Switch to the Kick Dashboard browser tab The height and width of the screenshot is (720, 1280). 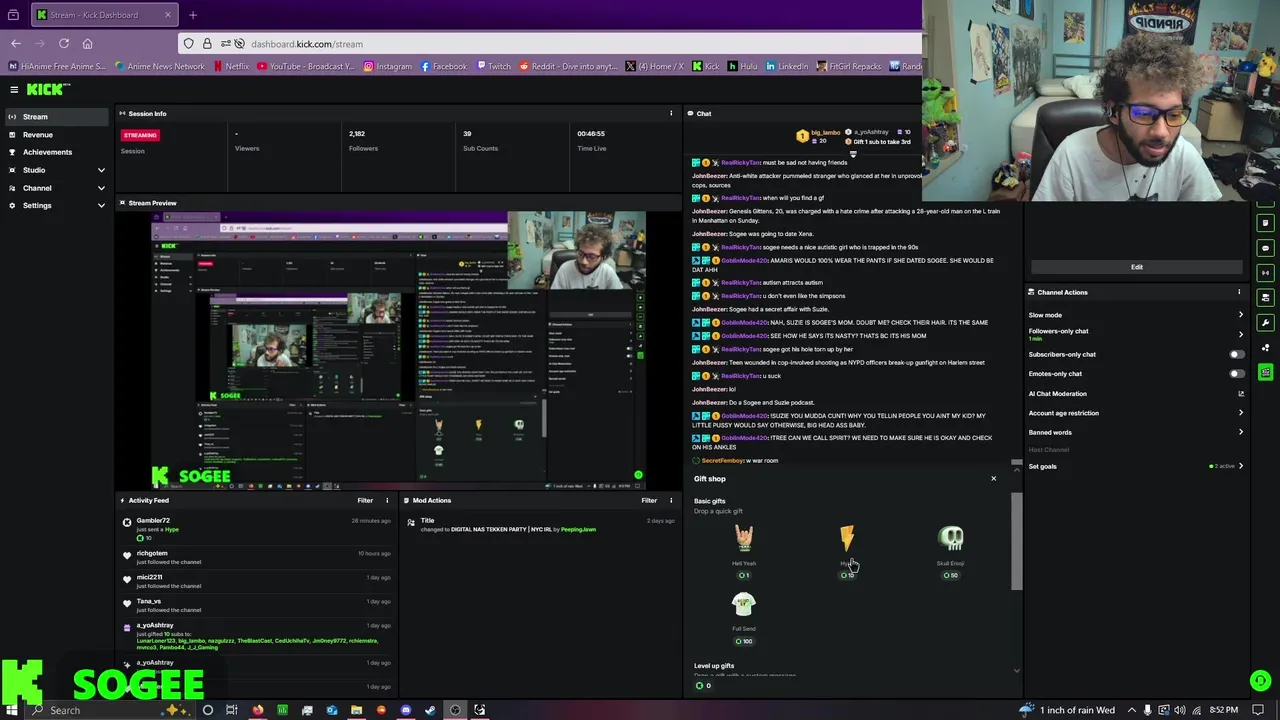[103, 15]
